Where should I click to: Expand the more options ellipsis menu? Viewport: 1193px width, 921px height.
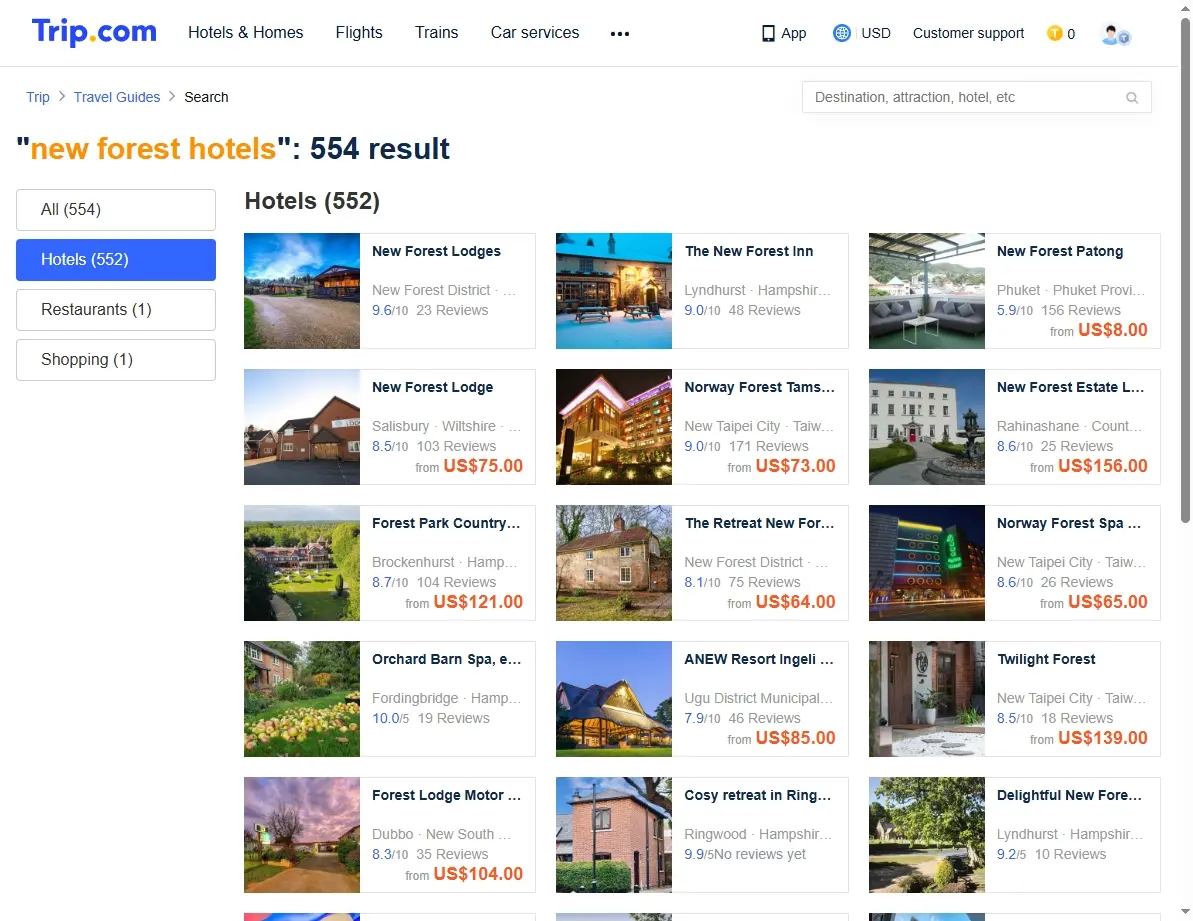[619, 33]
